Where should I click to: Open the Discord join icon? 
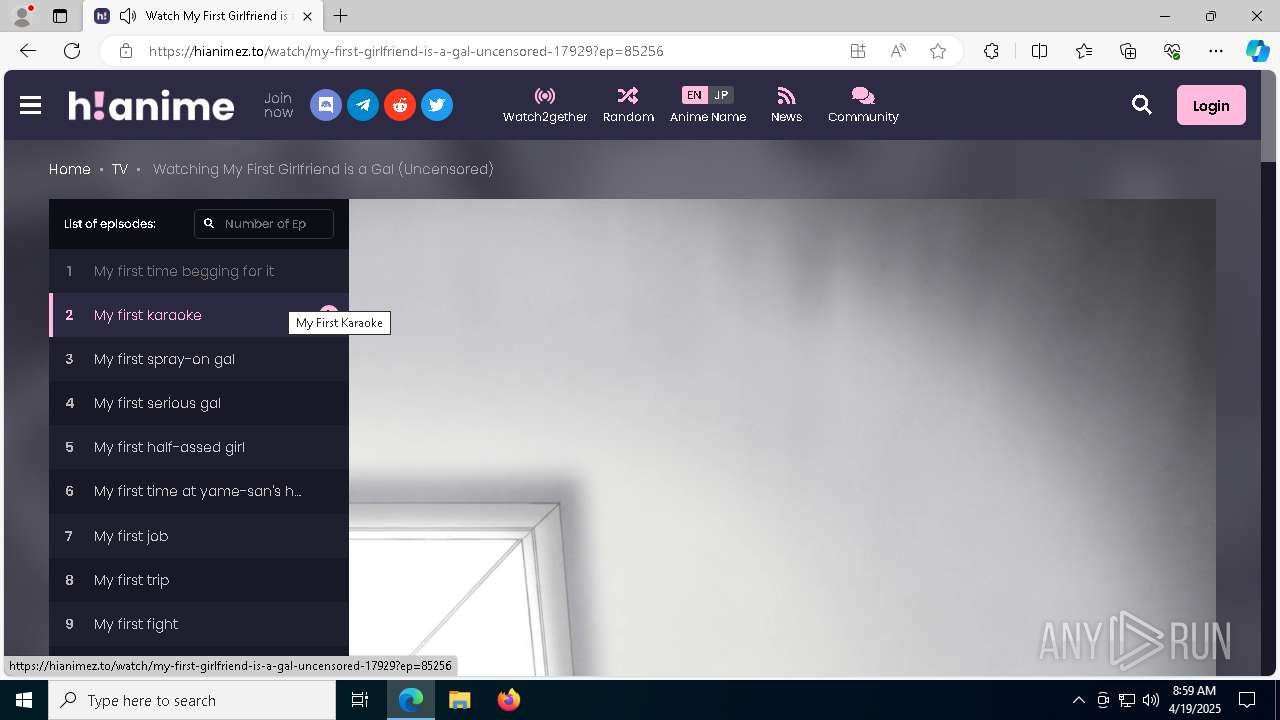[x=326, y=105]
